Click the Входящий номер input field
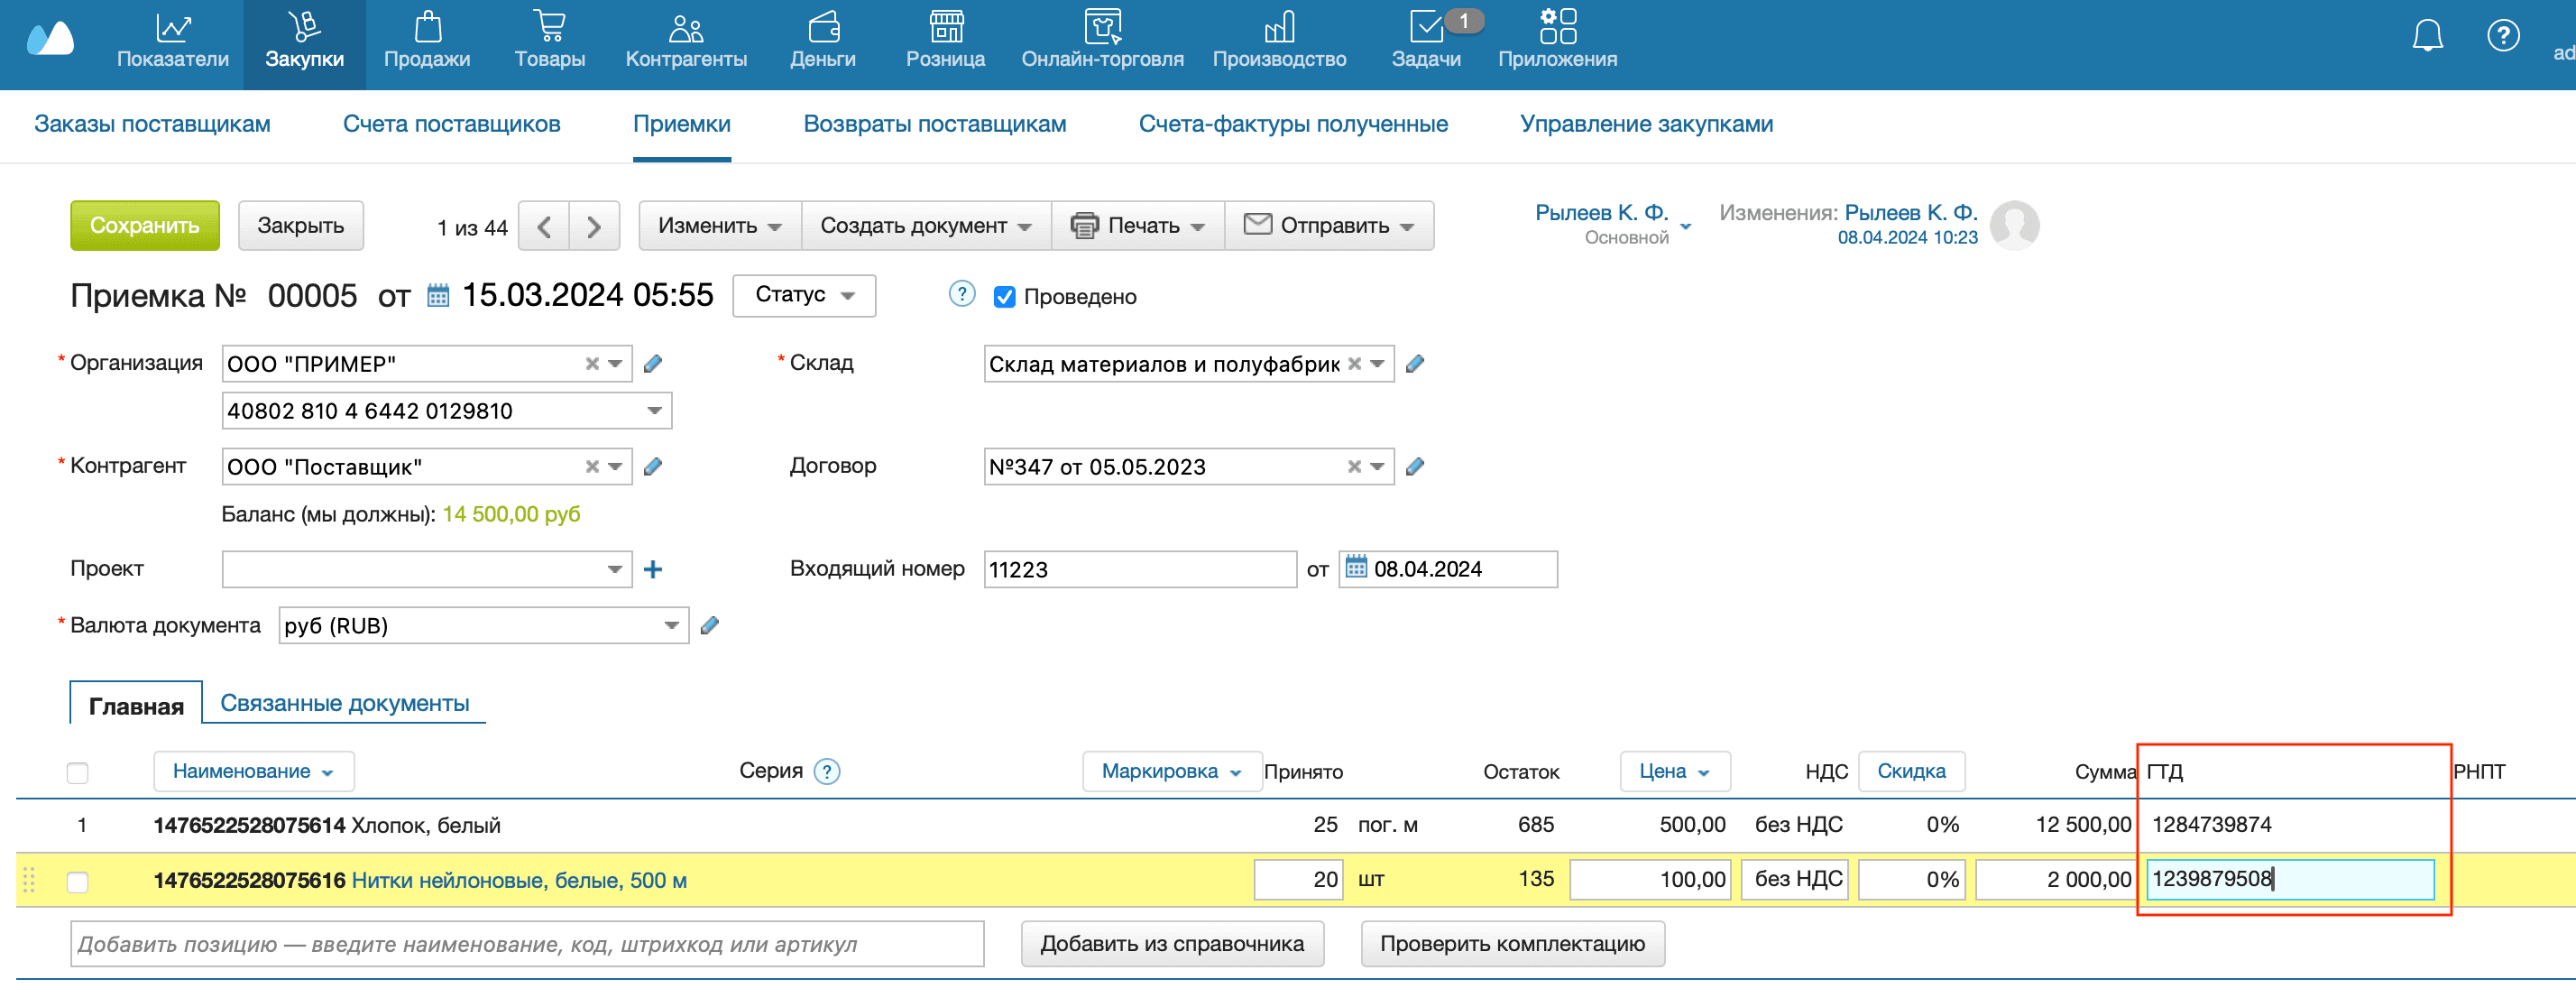The width and height of the screenshot is (2576, 1007). (1139, 569)
